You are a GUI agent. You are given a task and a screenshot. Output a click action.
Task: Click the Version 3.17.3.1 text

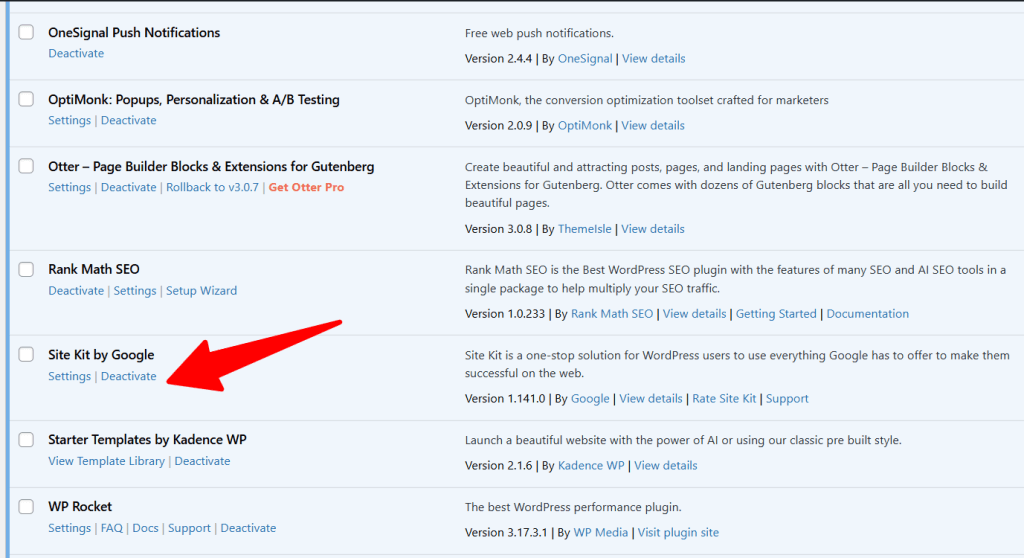tap(506, 533)
